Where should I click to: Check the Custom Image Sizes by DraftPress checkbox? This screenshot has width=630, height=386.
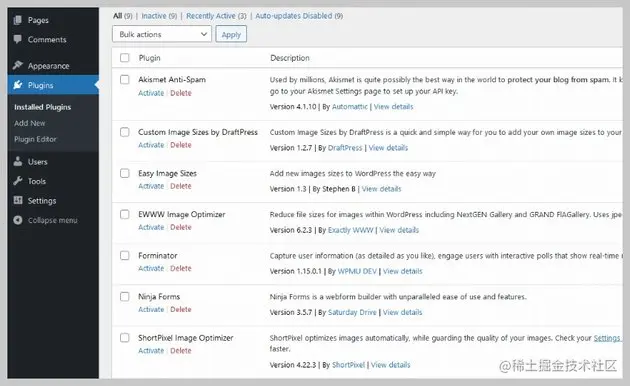(125, 132)
